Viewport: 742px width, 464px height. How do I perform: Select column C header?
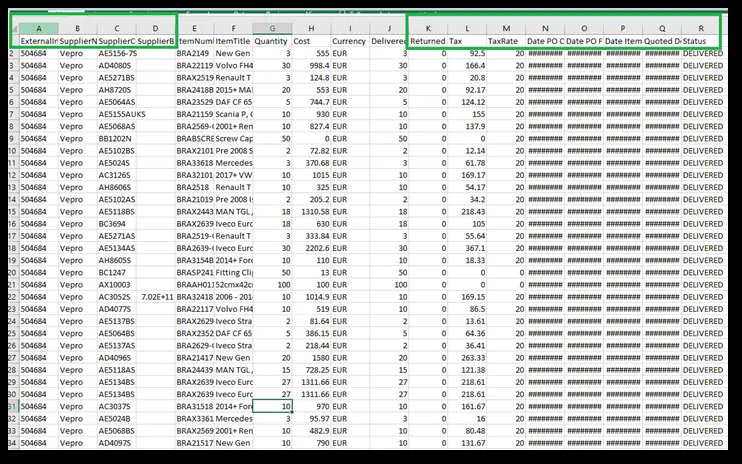click(x=117, y=28)
